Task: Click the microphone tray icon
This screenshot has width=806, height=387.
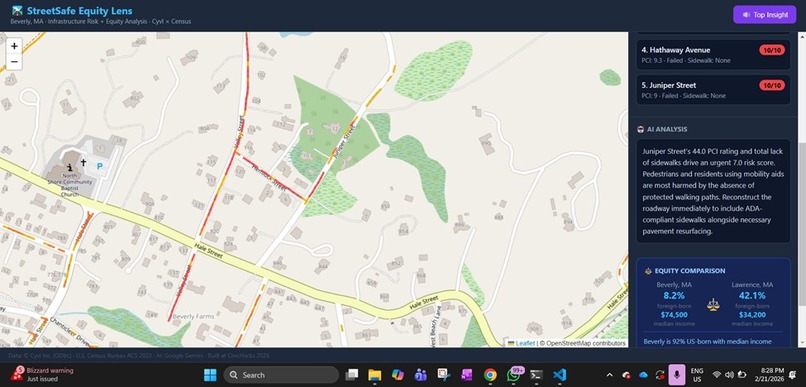Action: coord(676,375)
